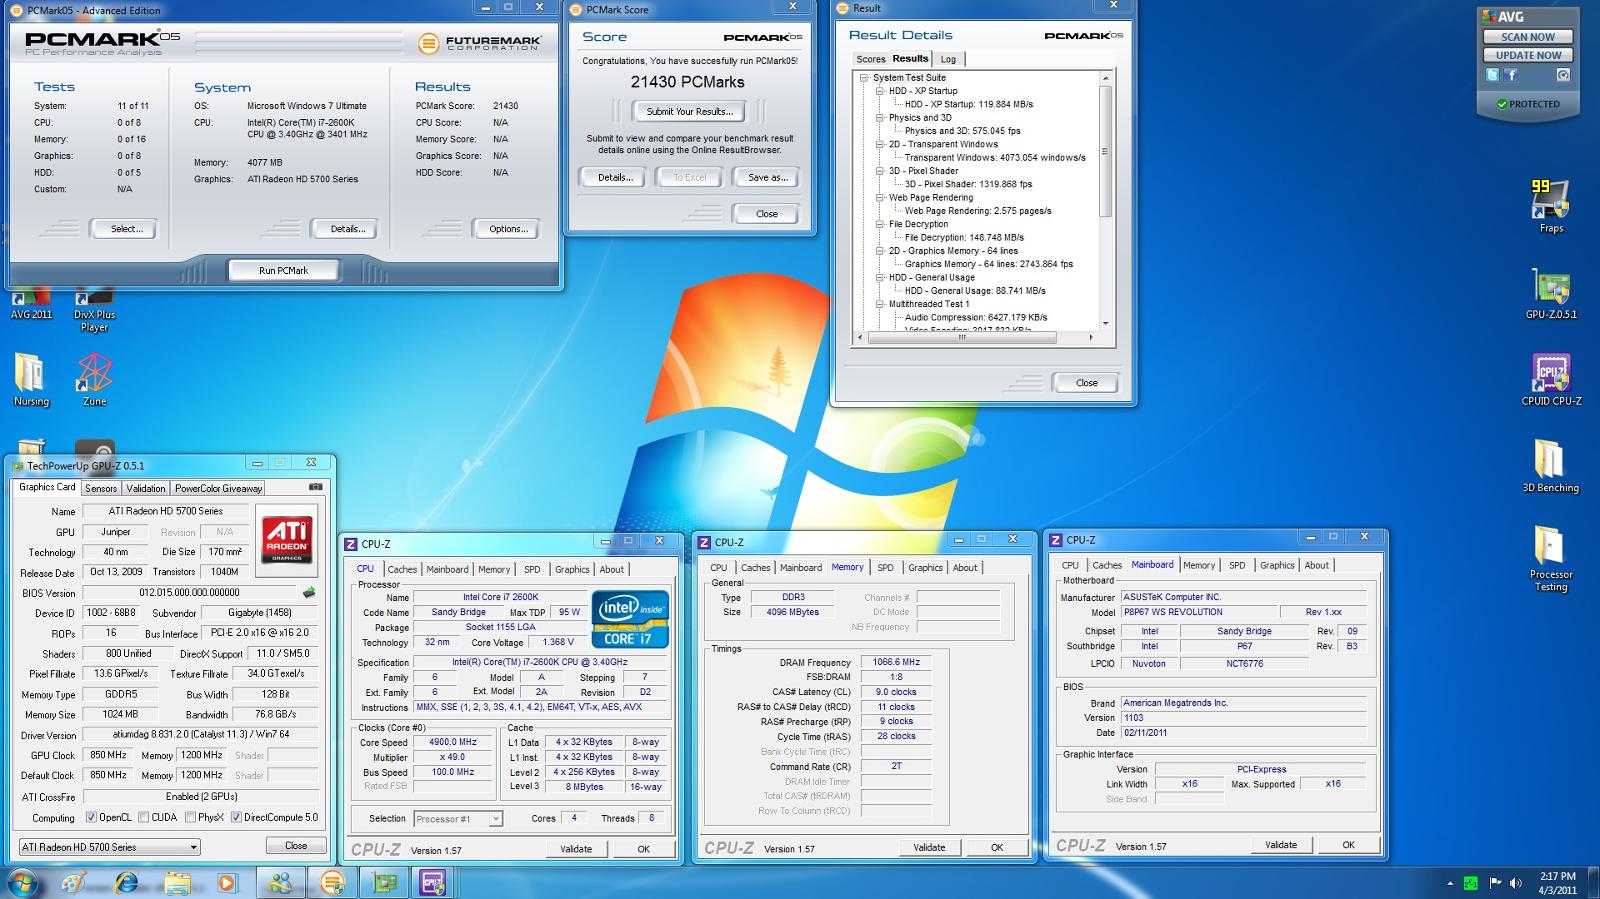Click Run PCMark button

(284, 270)
